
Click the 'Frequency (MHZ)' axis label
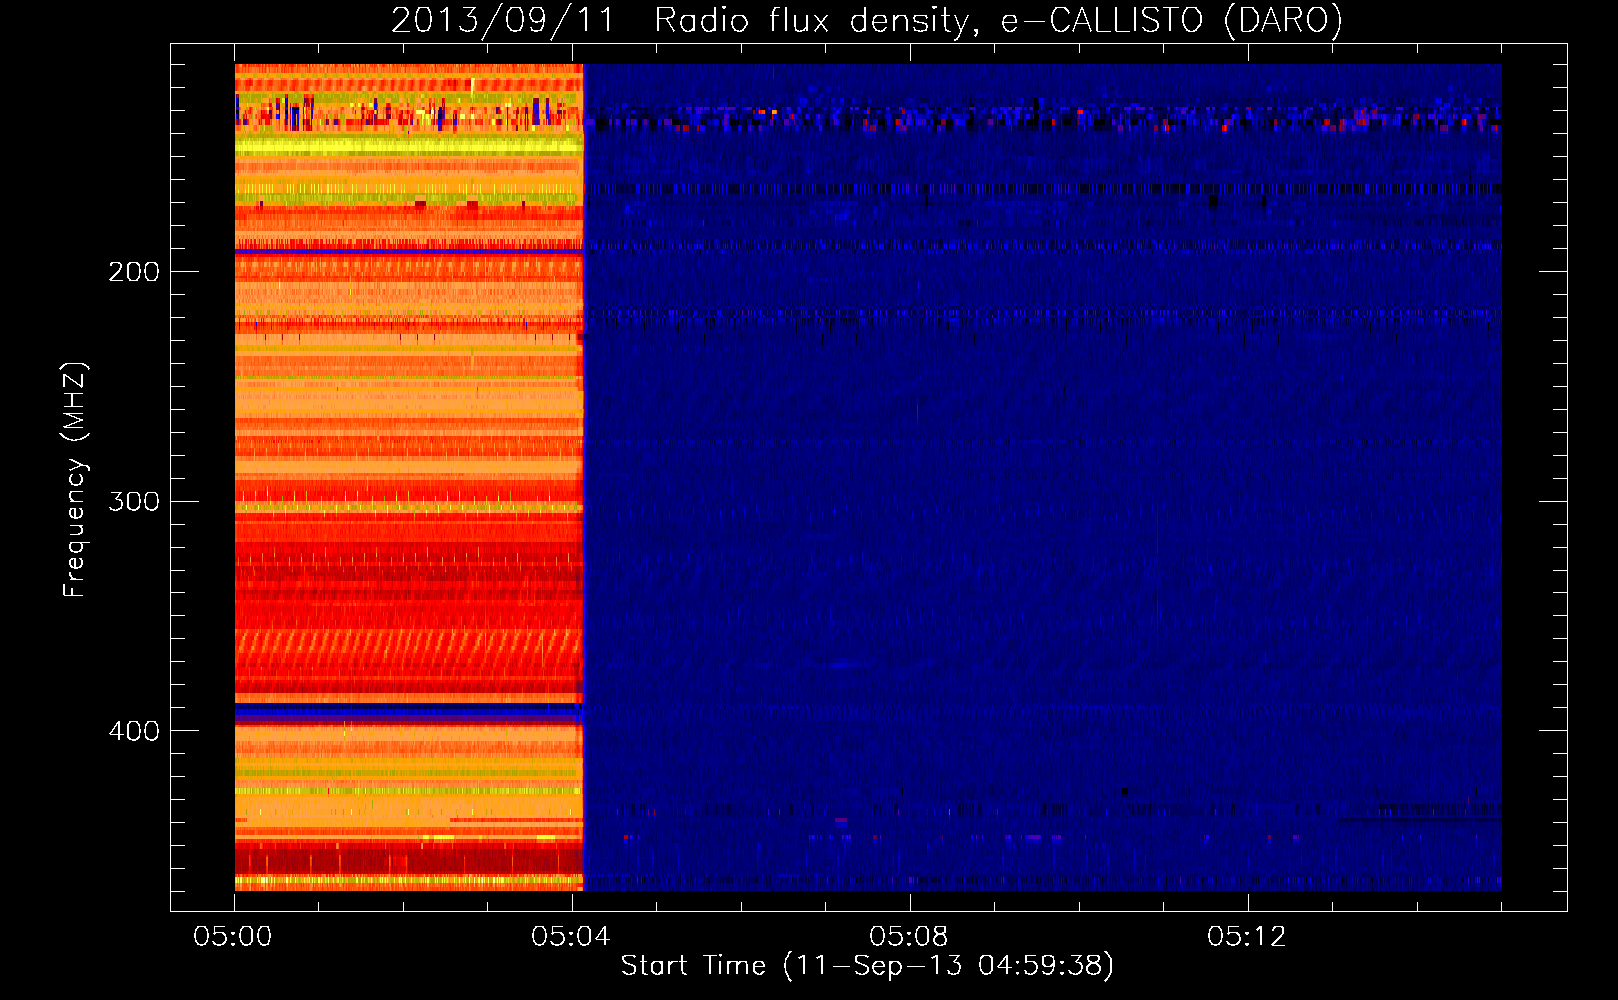[x=75, y=480]
